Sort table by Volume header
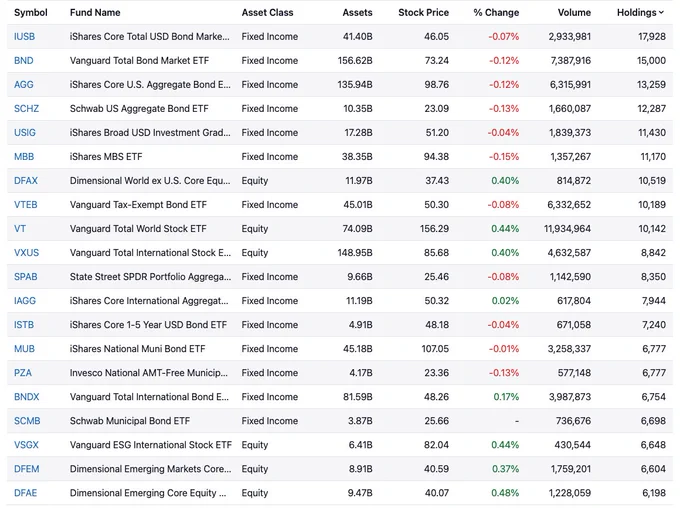 click(574, 13)
